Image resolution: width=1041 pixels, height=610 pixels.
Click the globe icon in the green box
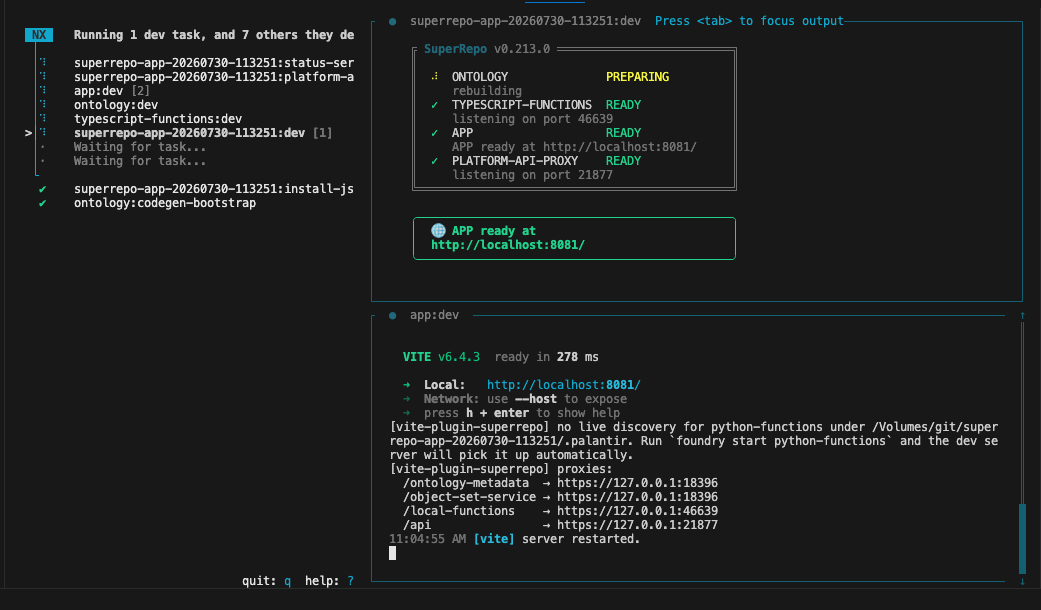(x=438, y=230)
